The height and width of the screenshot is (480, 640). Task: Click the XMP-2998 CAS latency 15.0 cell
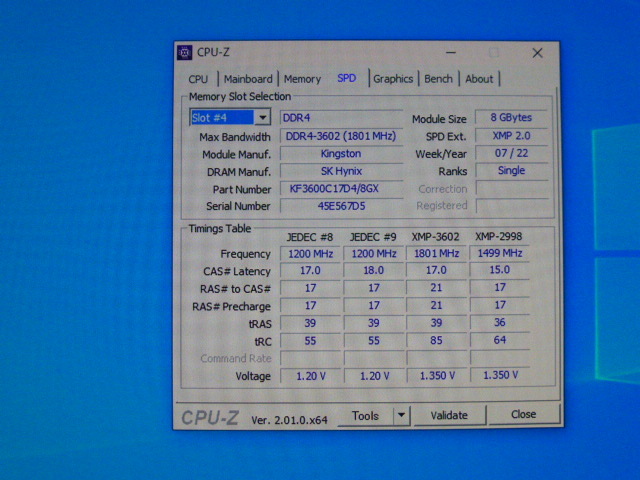tap(500, 270)
